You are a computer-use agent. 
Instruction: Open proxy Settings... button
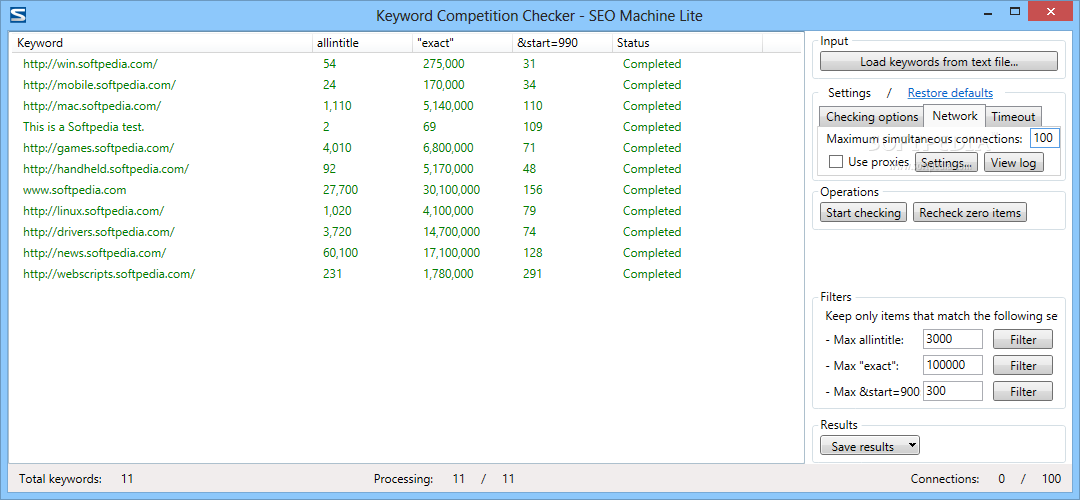pos(946,163)
